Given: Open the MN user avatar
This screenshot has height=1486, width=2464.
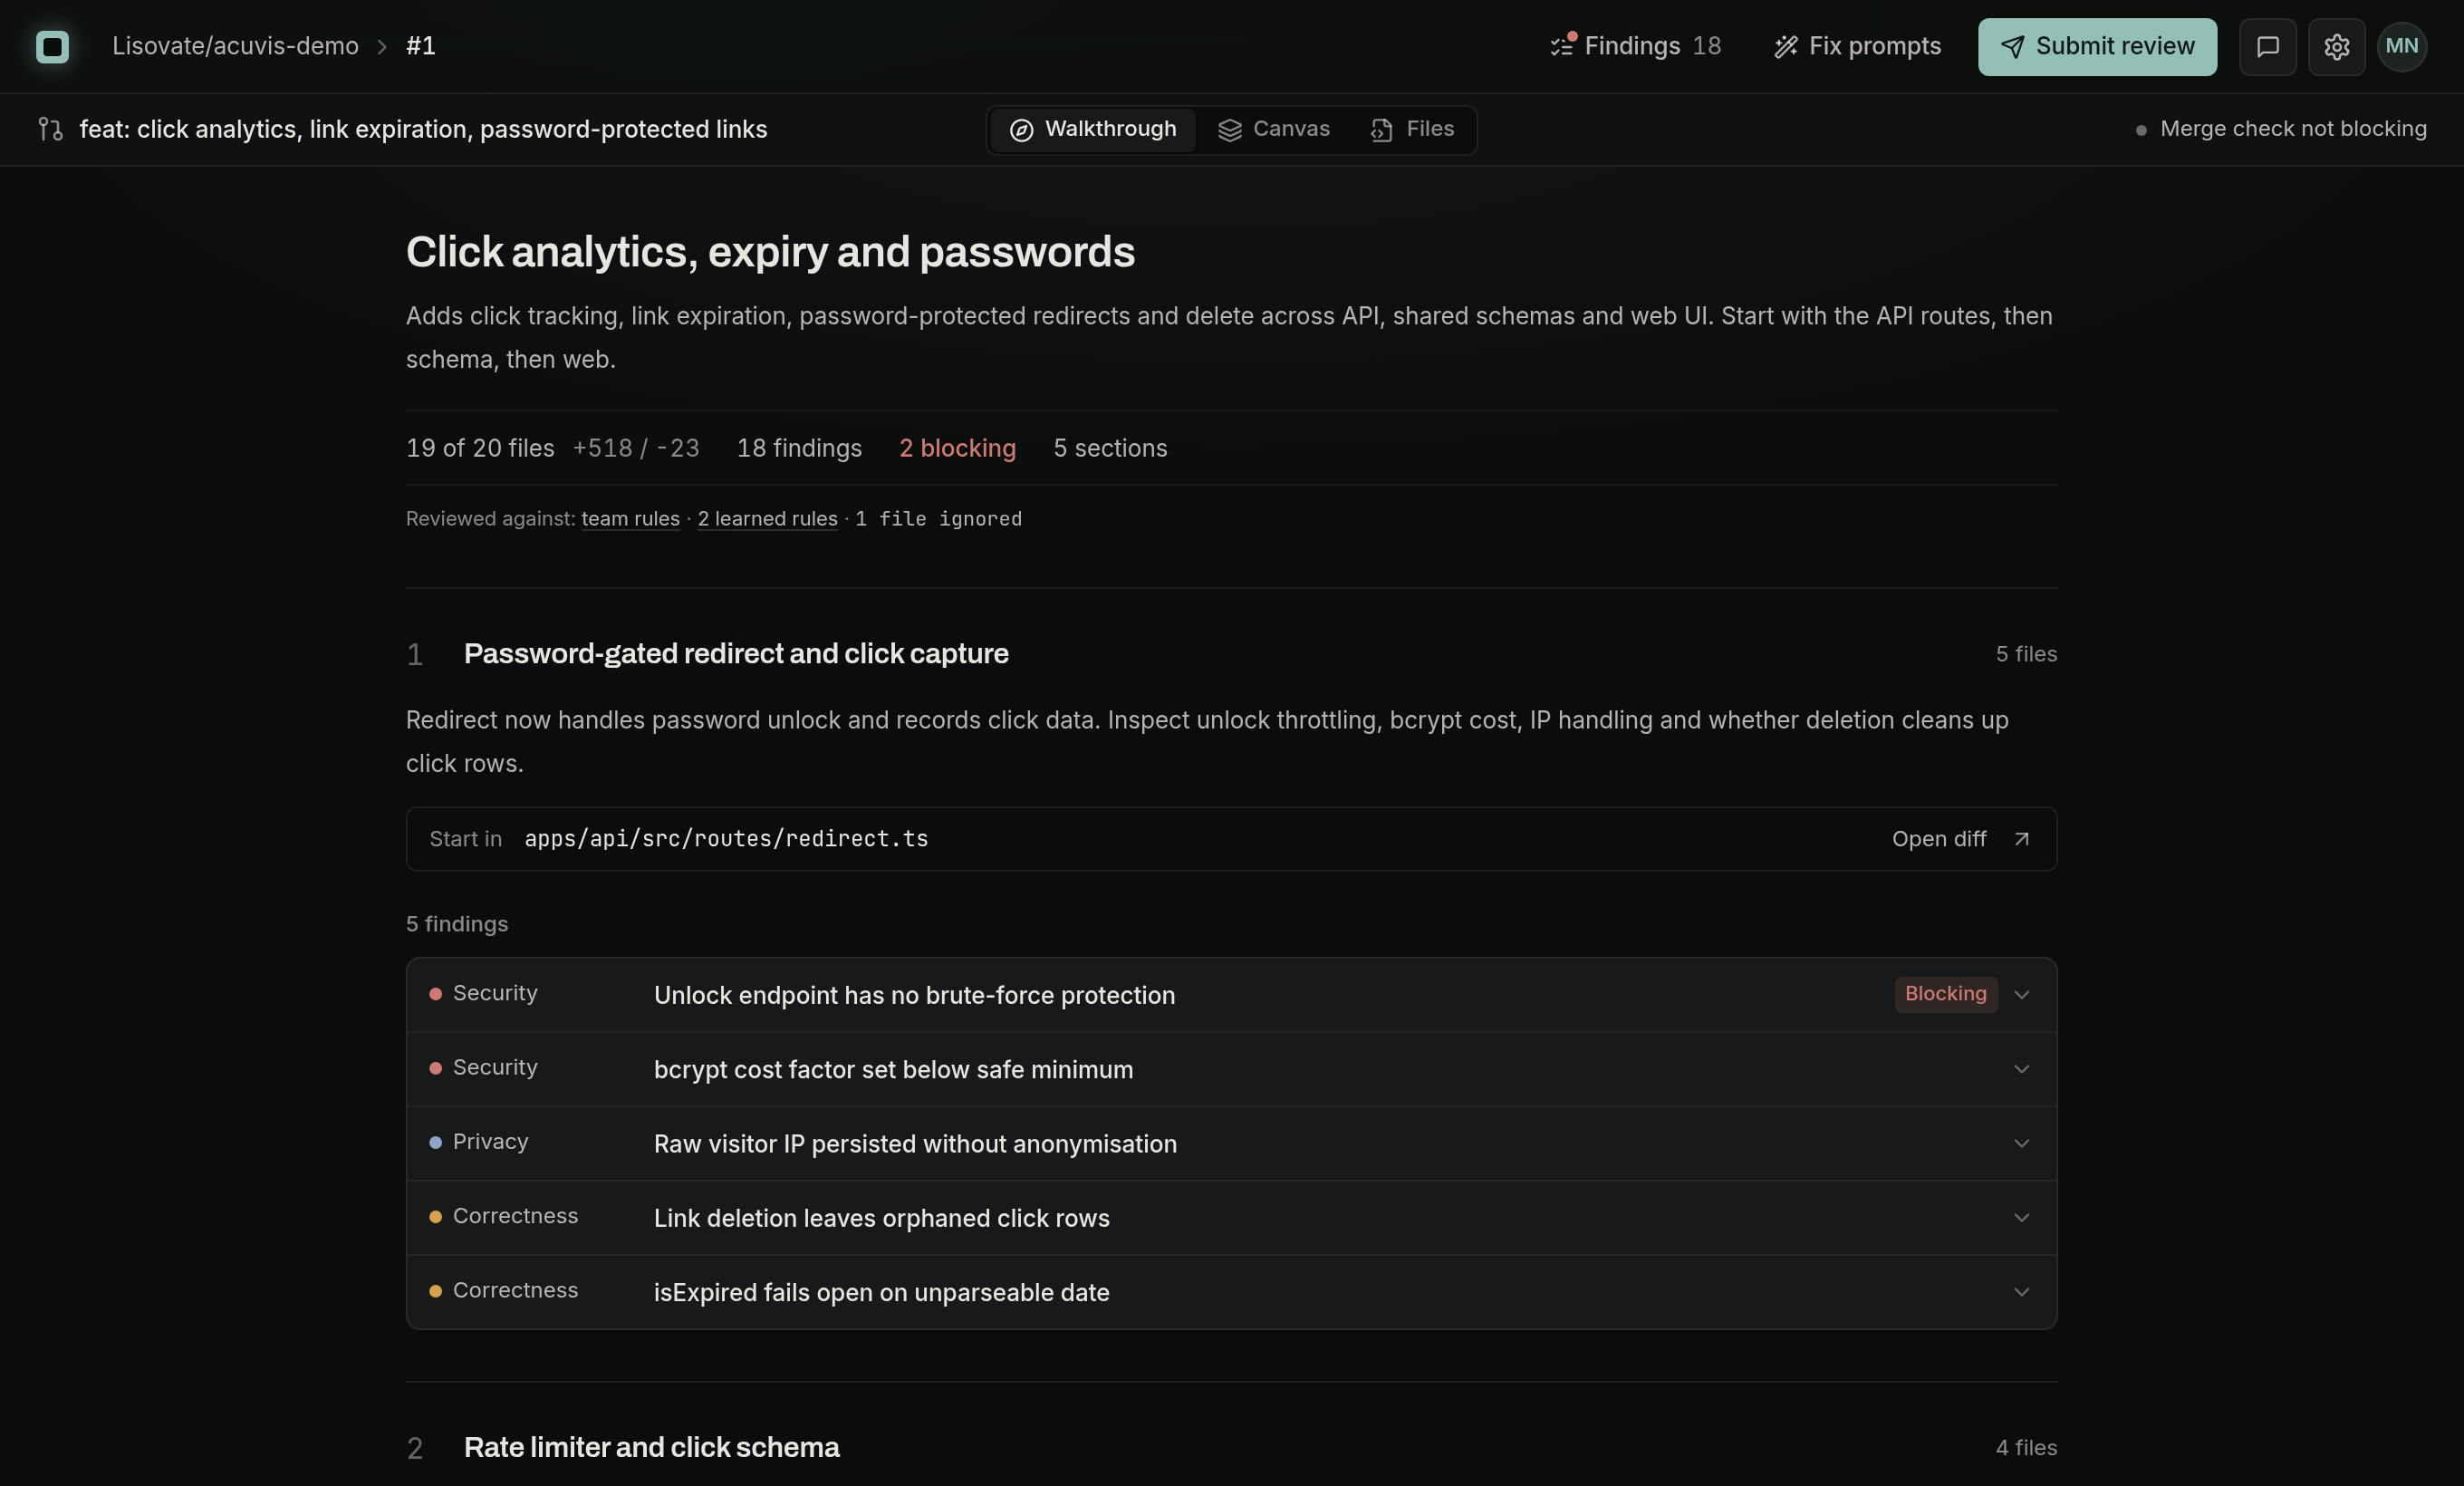Looking at the screenshot, I should (2401, 46).
